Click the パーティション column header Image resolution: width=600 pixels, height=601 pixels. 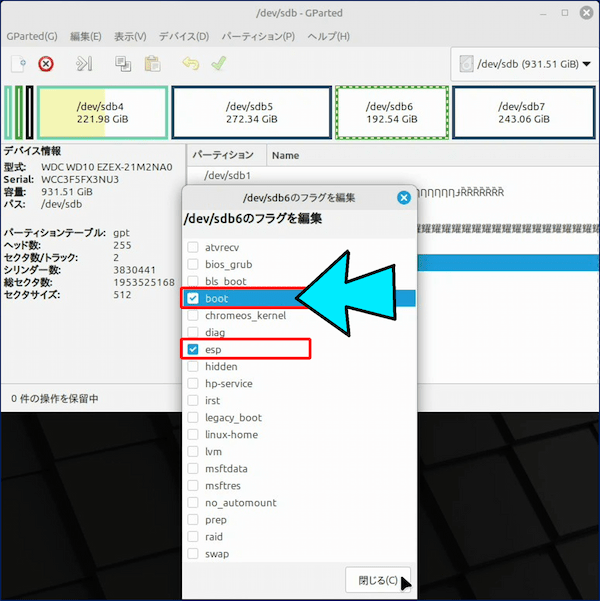pyautogui.click(x=223, y=156)
